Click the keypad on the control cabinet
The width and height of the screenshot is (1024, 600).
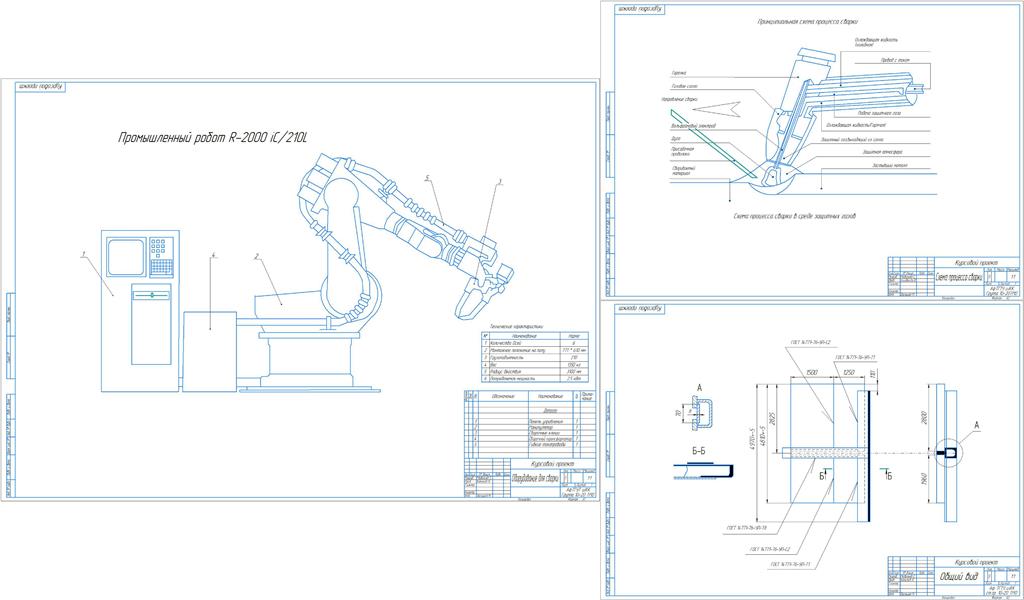coord(161,257)
